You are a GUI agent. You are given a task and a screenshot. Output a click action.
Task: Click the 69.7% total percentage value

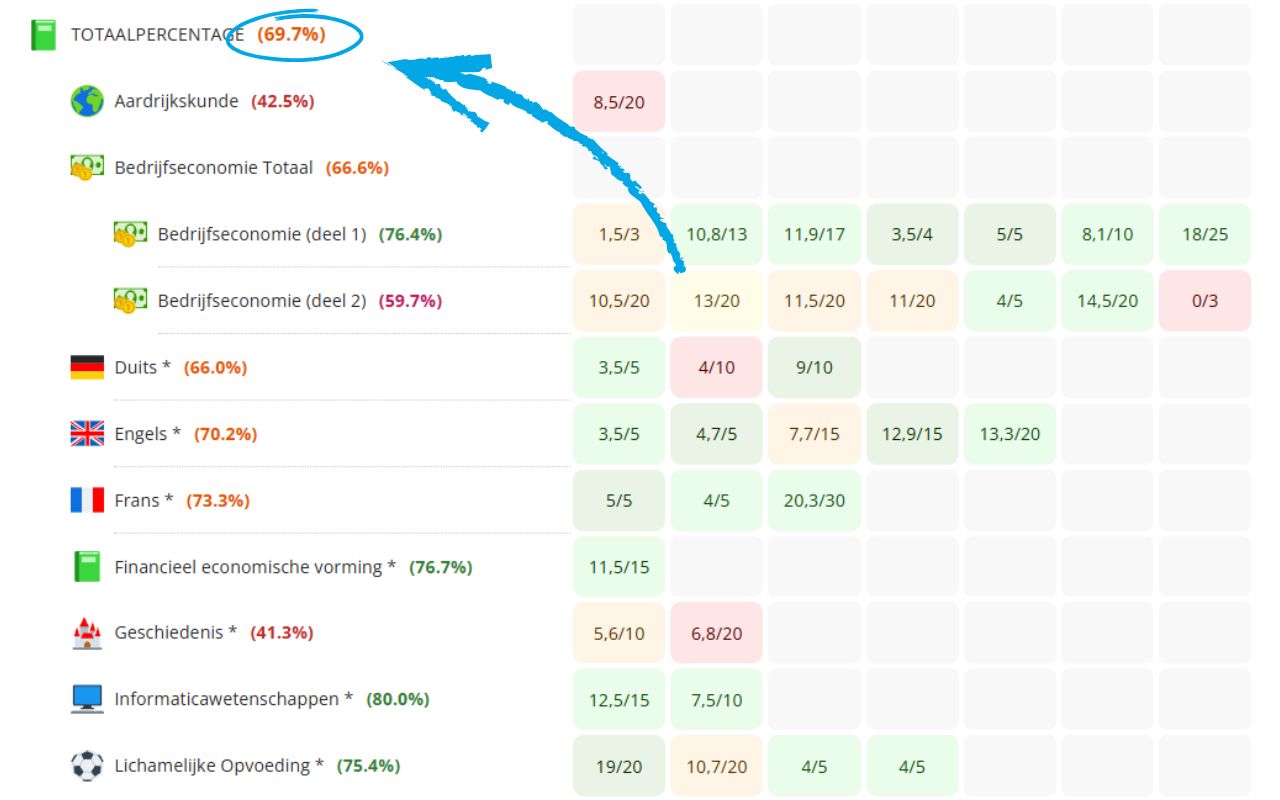pyautogui.click(x=291, y=35)
